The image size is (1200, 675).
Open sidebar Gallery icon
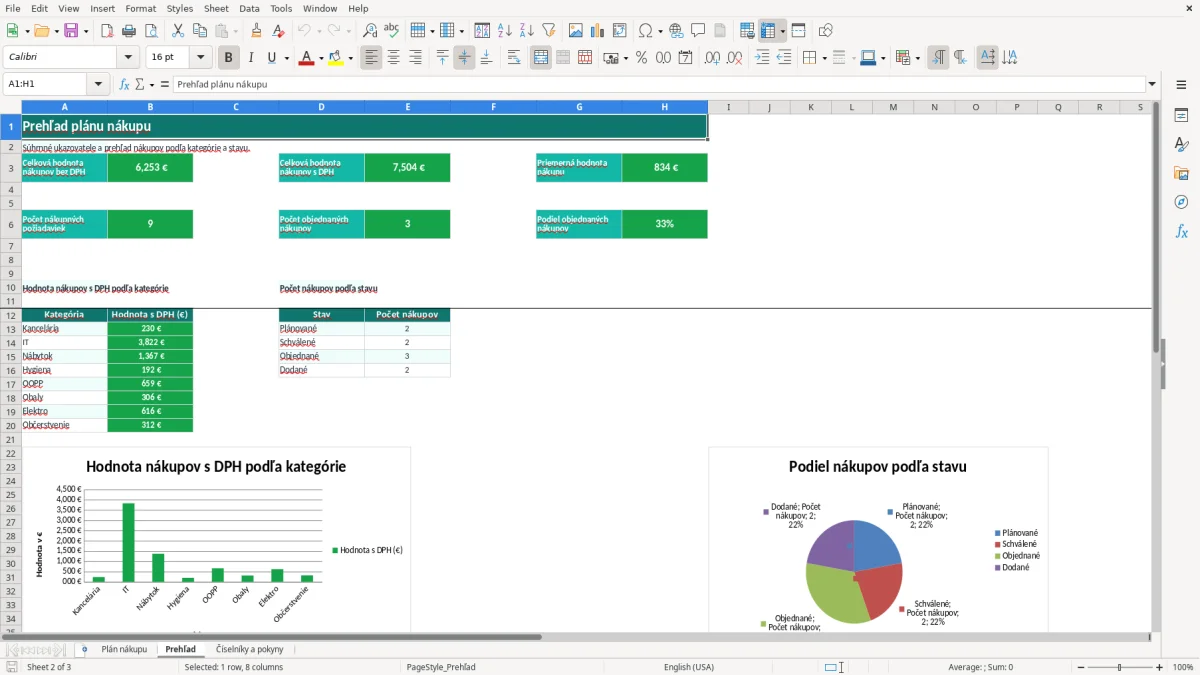(x=1181, y=173)
